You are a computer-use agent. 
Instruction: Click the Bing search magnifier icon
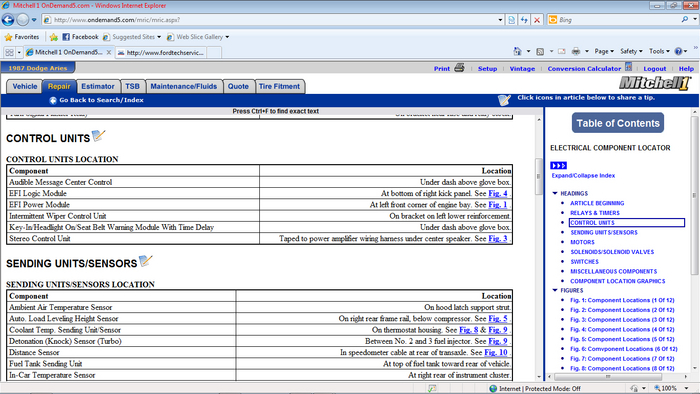685,20
